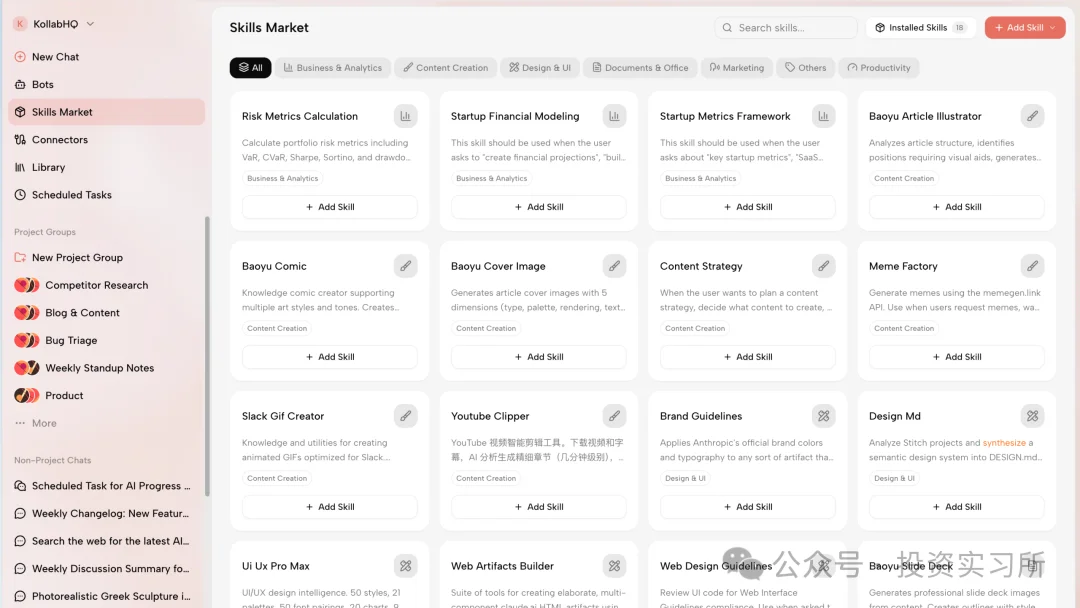Open the Installed Skills list
The height and width of the screenshot is (608, 1080).
[x=919, y=28]
